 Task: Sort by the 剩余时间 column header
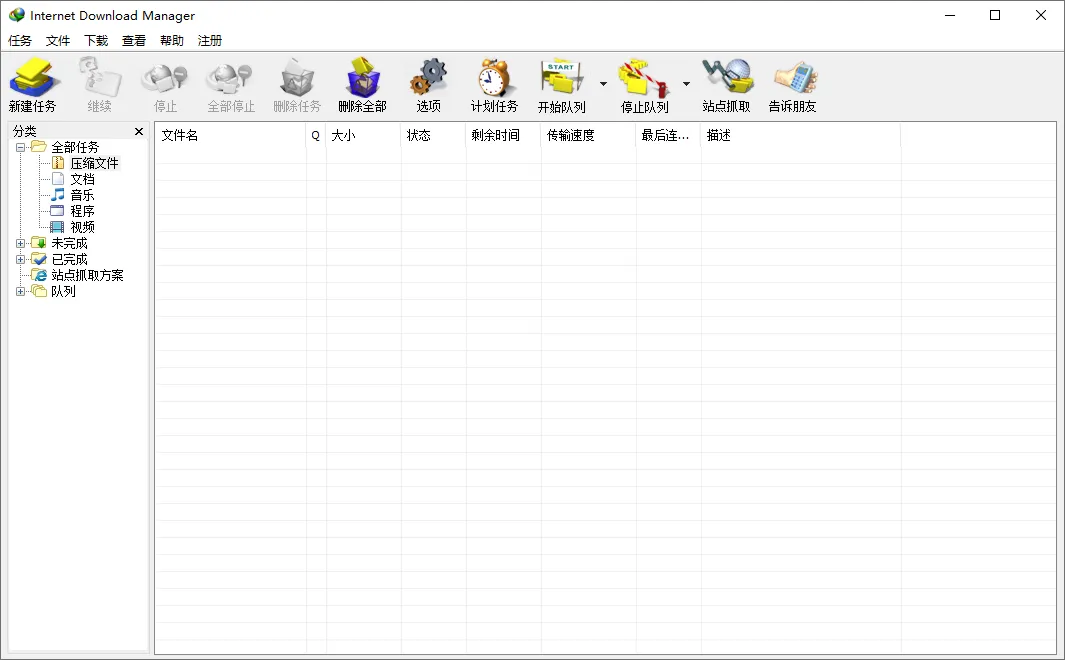pyautogui.click(x=503, y=135)
